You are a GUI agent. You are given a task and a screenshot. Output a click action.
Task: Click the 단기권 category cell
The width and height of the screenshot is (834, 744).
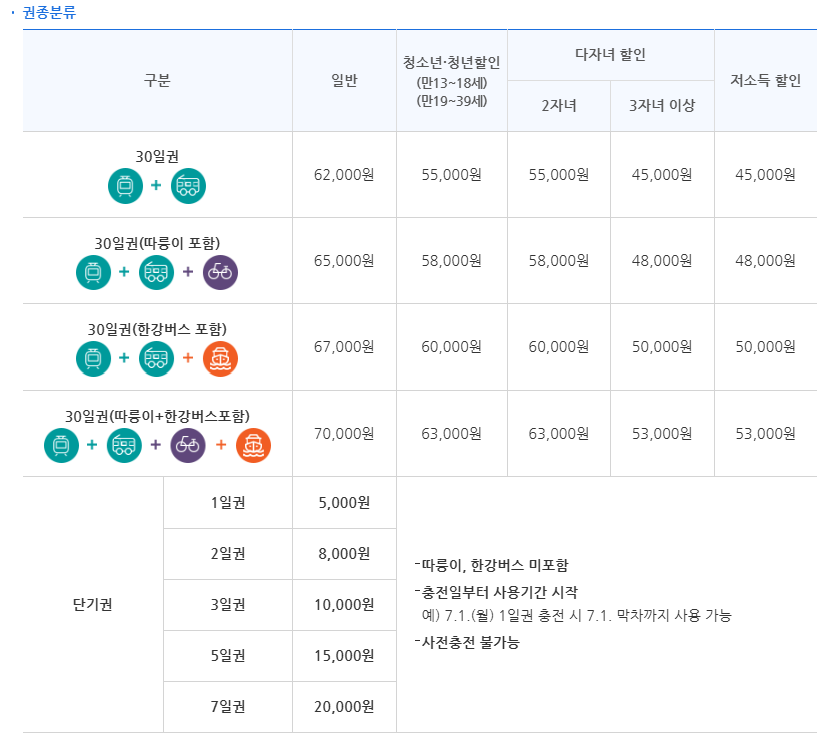(93, 605)
